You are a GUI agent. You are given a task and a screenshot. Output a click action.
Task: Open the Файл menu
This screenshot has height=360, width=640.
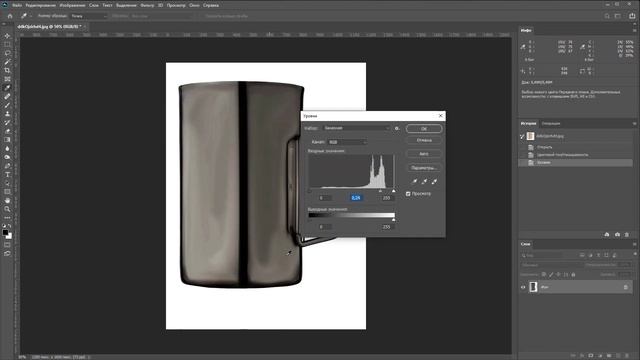[x=17, y=5]
